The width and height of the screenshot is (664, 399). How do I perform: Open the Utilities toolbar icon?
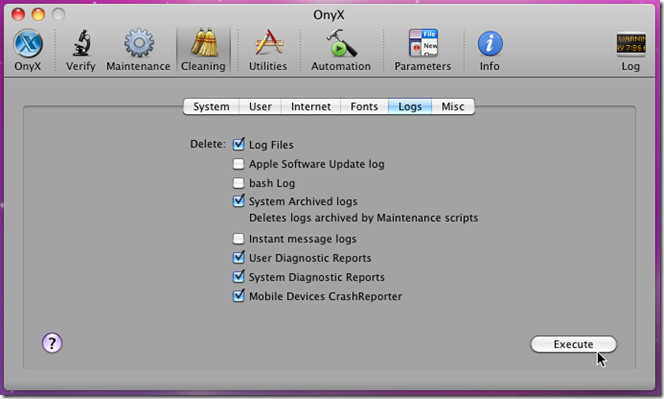[x=268, y=42]
